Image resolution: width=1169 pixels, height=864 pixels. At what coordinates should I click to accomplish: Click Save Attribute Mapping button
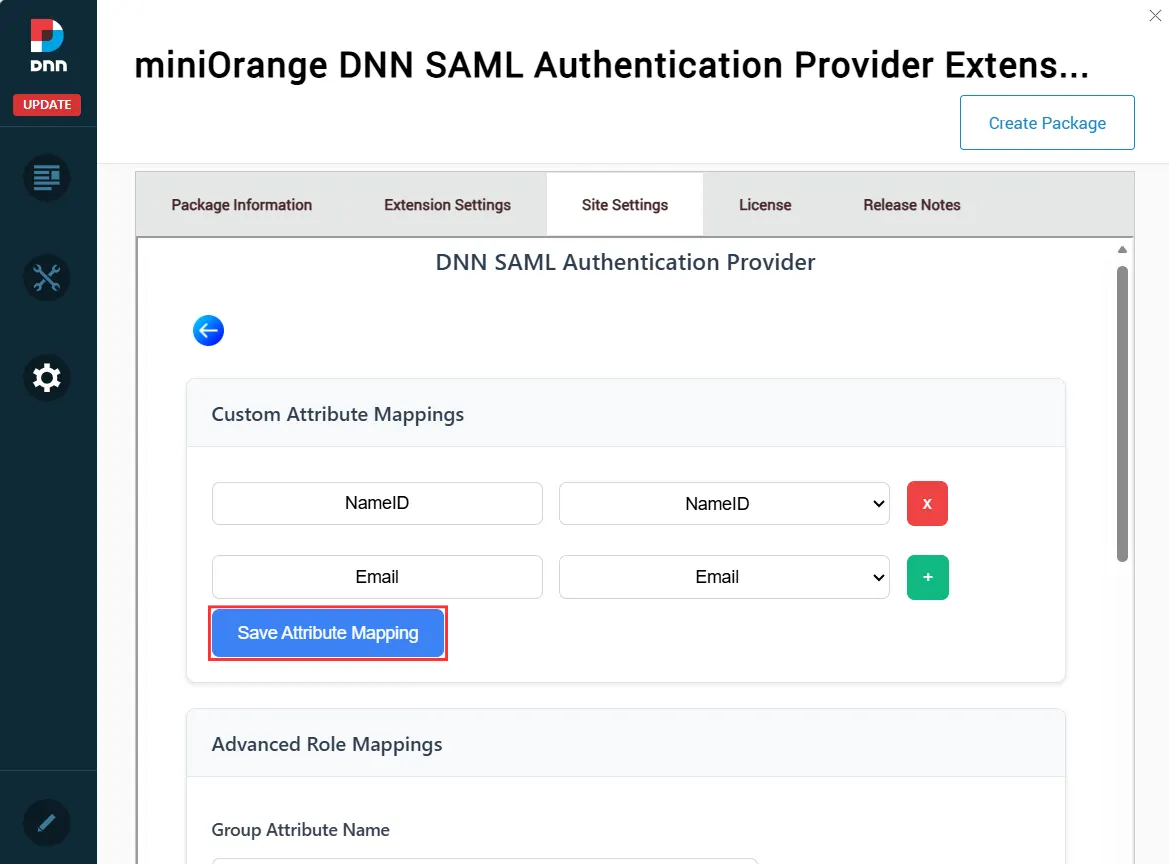click(328, 633)
